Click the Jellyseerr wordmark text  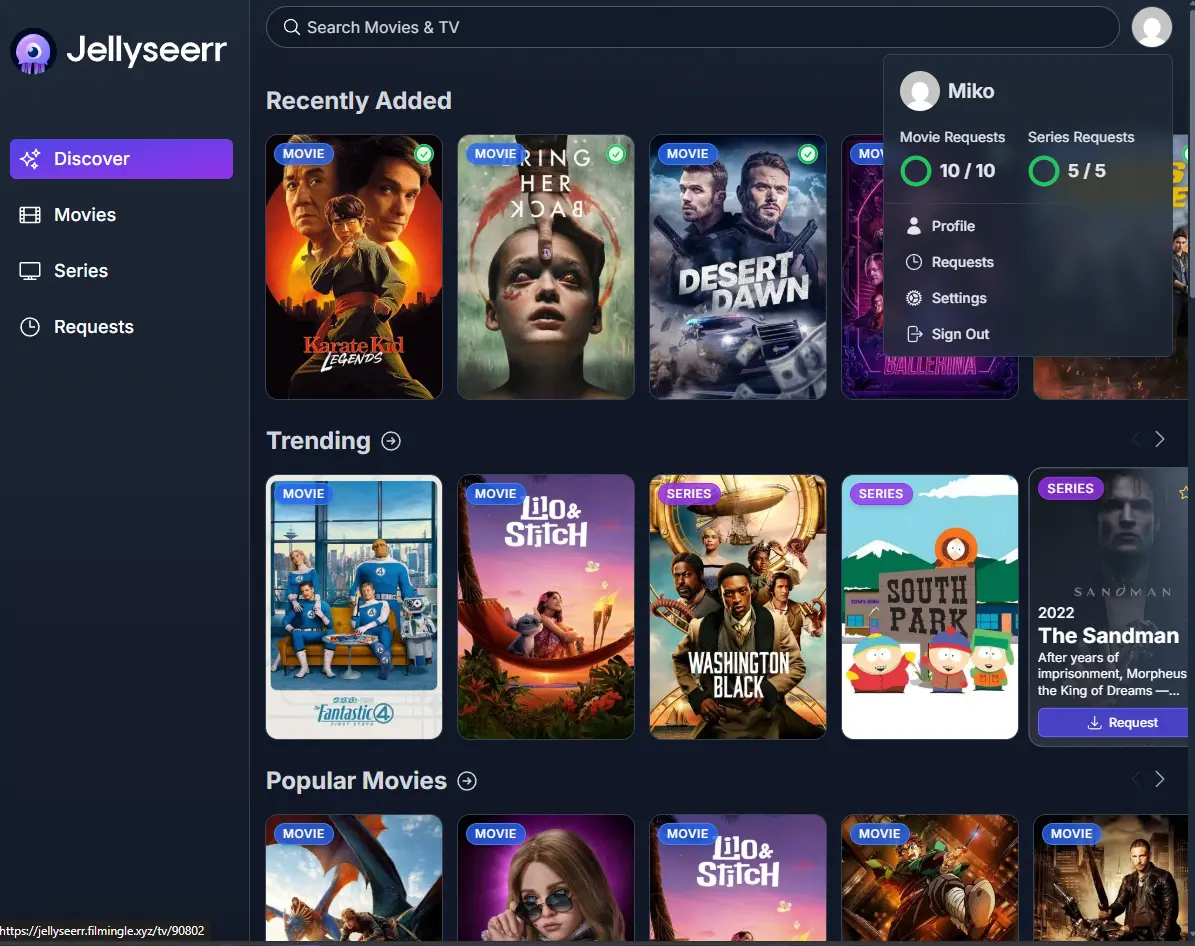coord(146,50)
